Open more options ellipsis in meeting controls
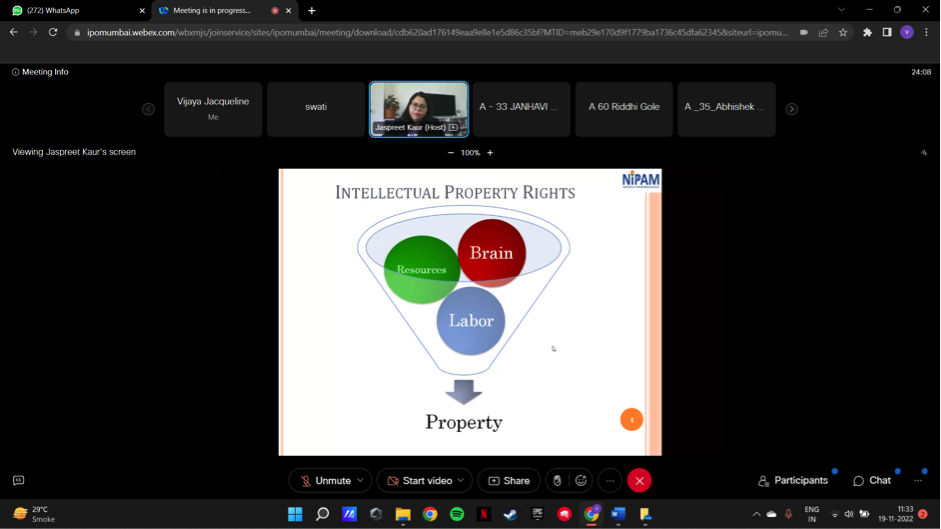This screenshot has width=941, height=529. click(x=610, y=481)
